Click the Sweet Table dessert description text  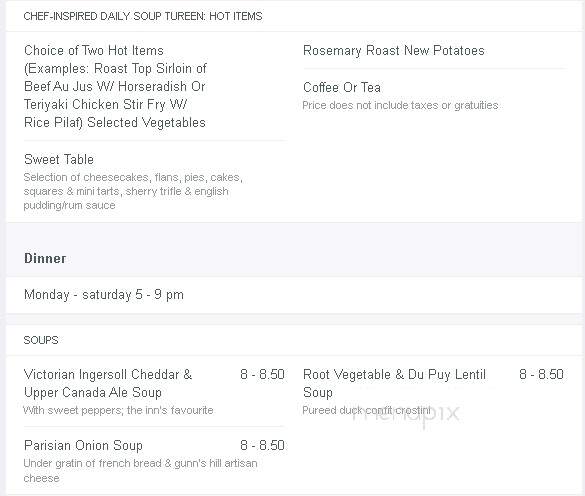click(x=133, y=191)
